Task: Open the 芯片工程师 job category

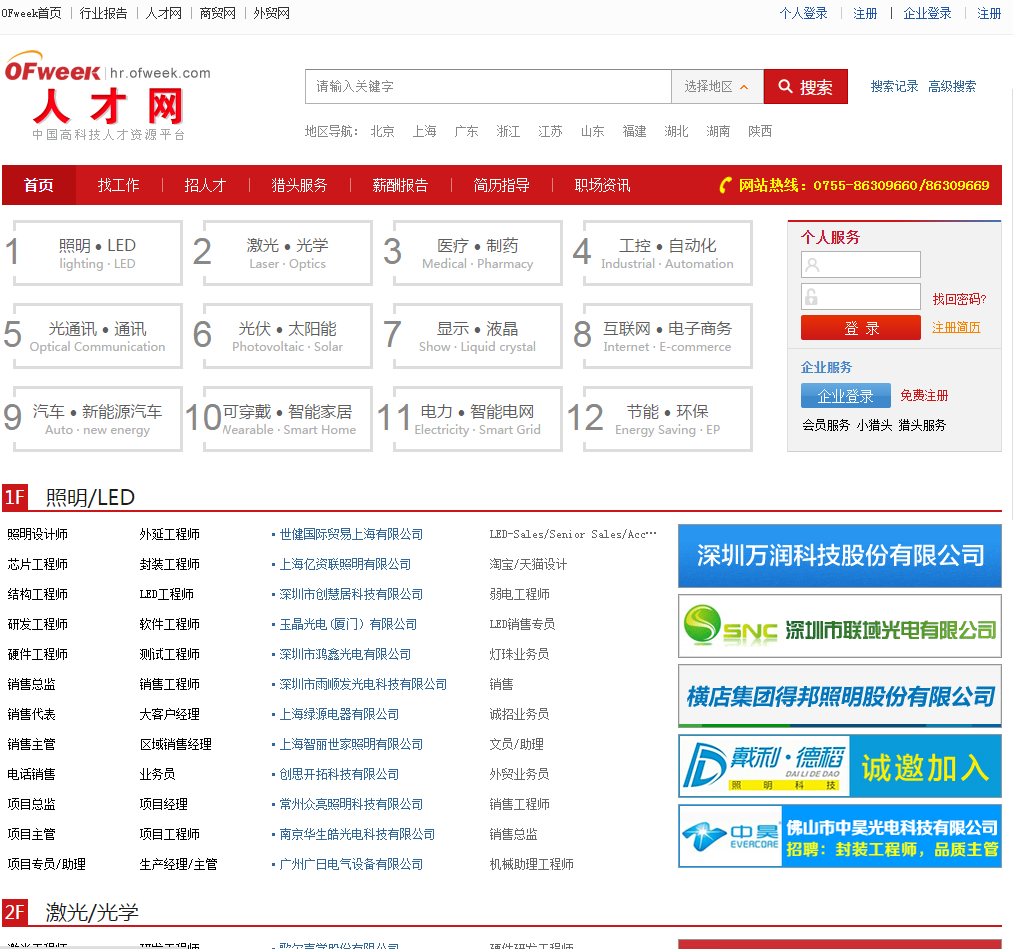Action: (37, 565)
